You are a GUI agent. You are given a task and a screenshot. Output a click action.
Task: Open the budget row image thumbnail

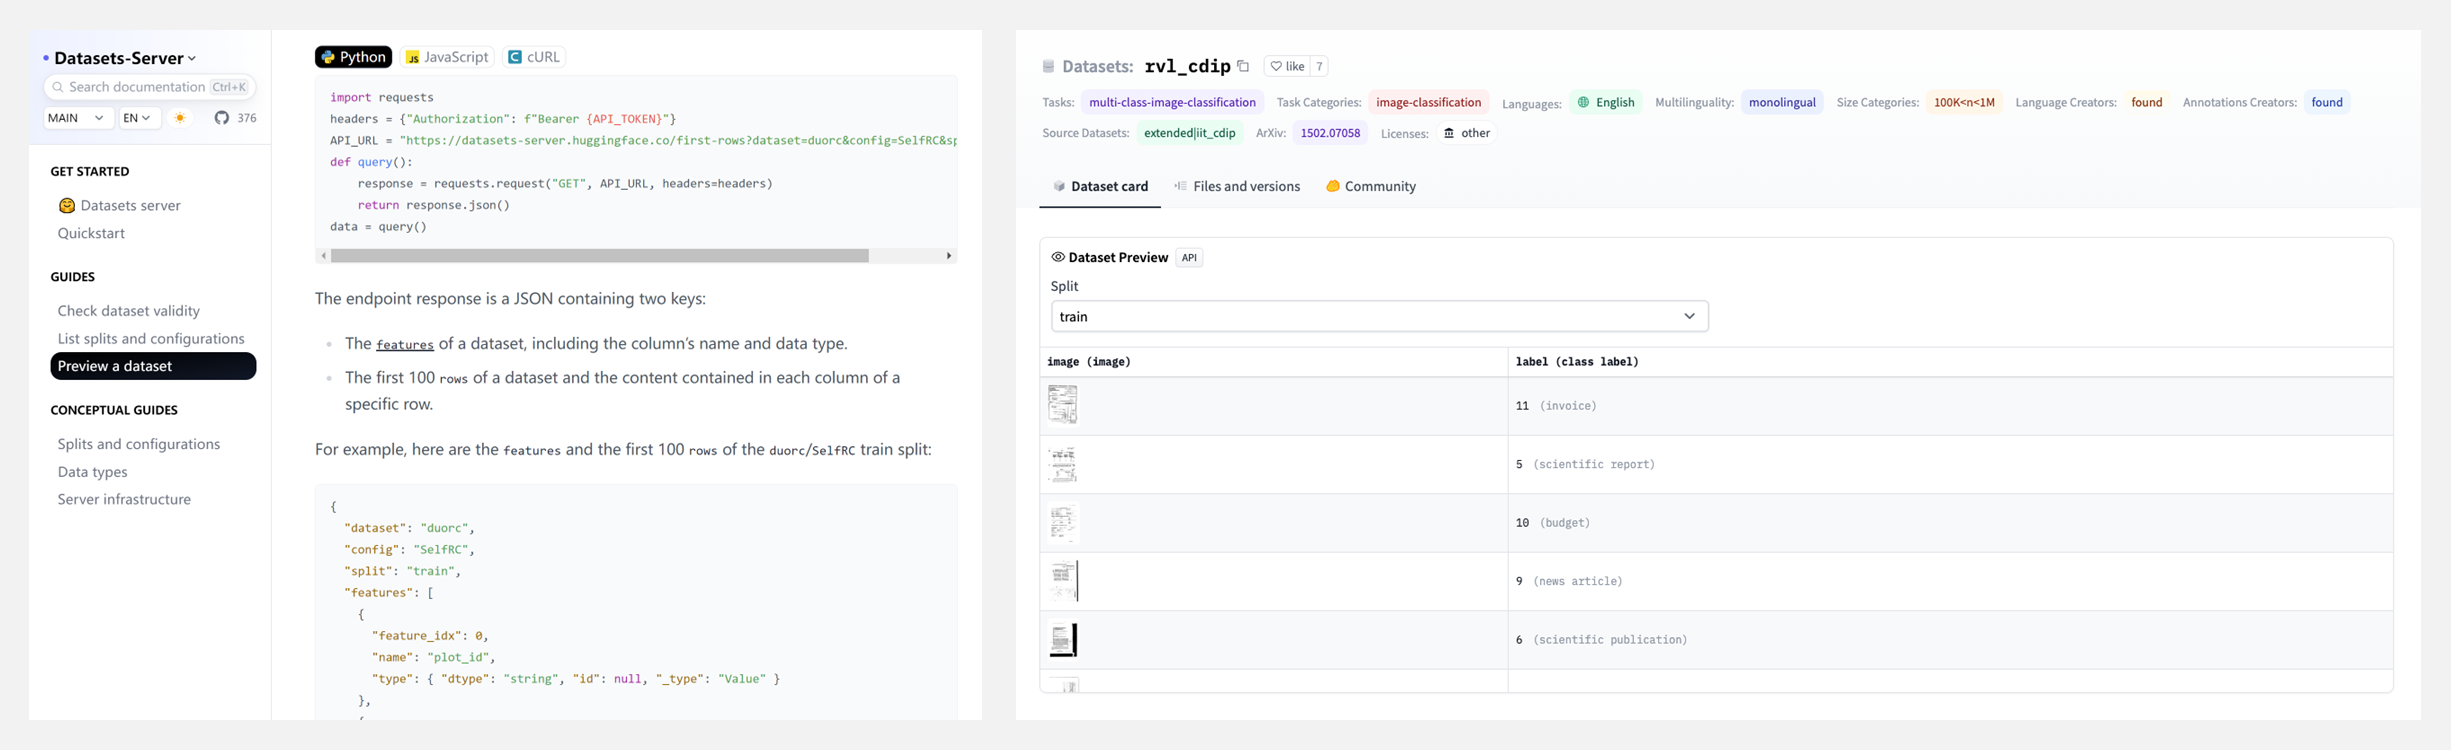(x=1062, y=523)
